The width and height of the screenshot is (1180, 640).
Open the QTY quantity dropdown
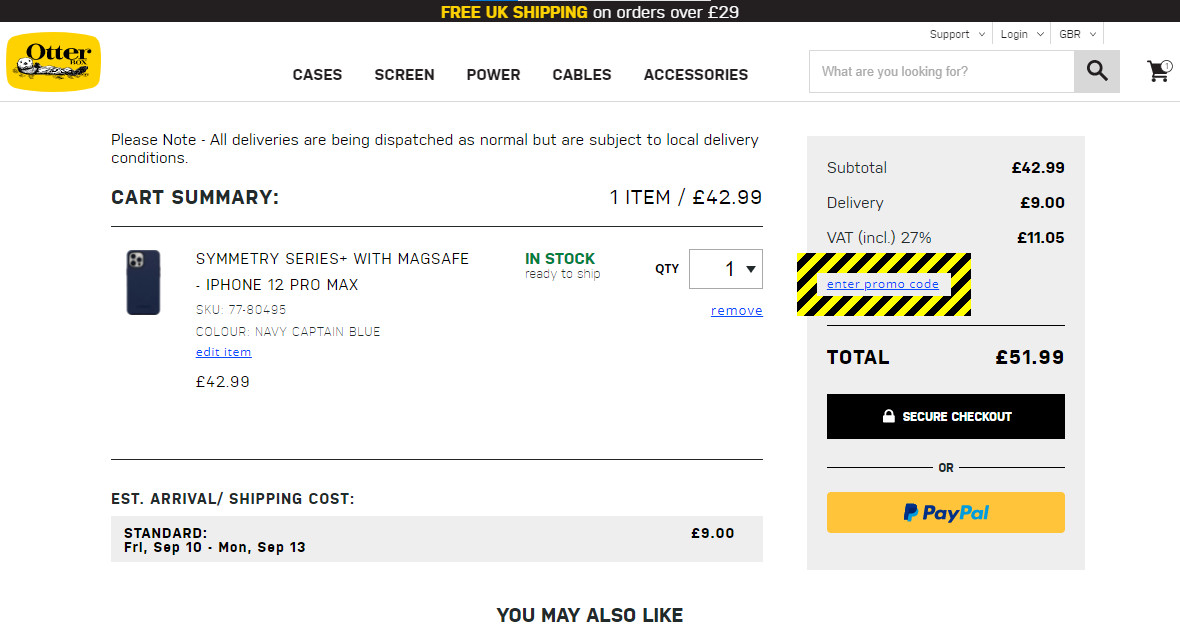click(x=725, y=269)
